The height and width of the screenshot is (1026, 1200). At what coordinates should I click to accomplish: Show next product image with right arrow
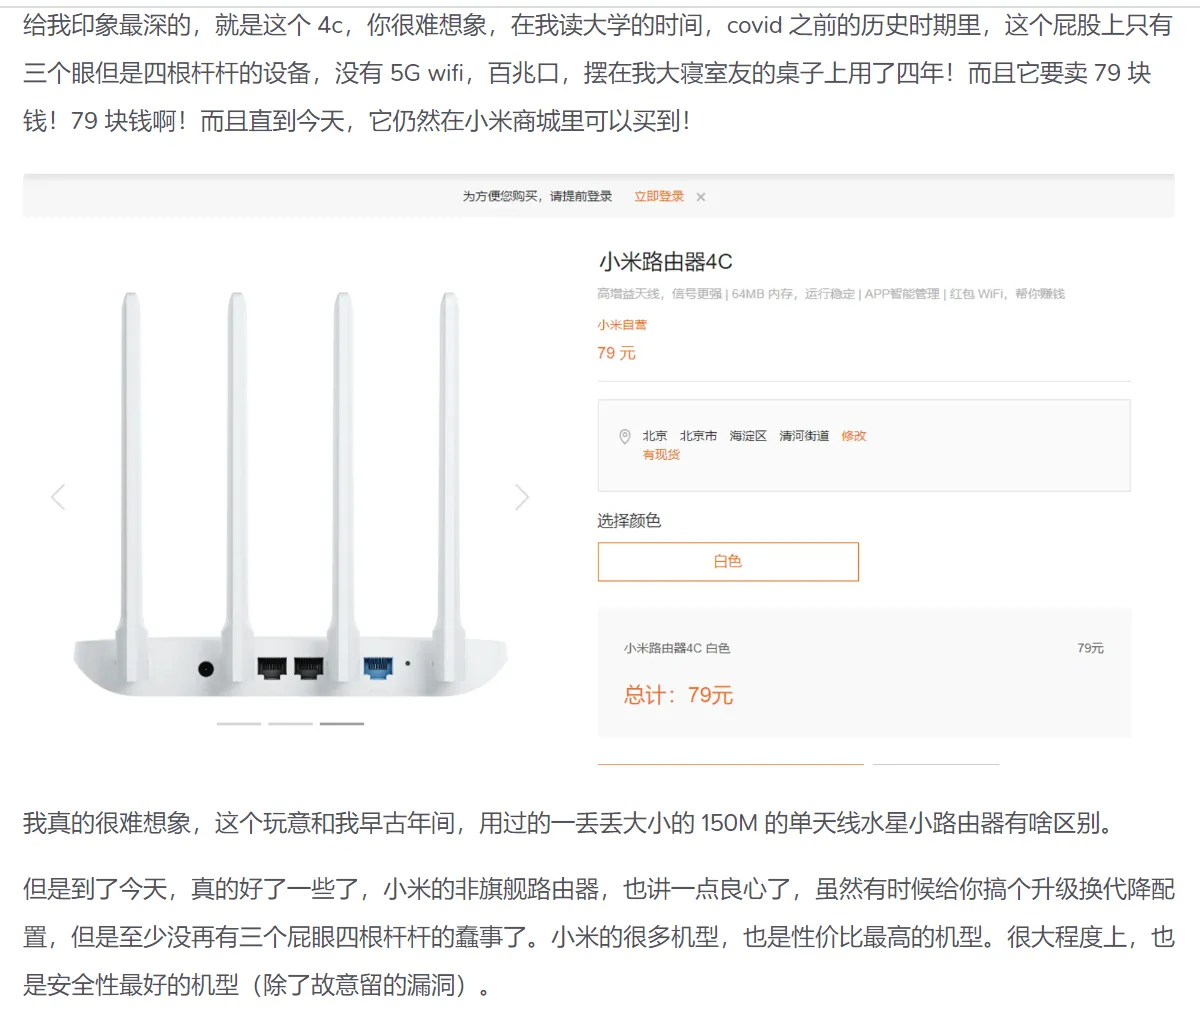pyautogui.click(x=521, y=497)
